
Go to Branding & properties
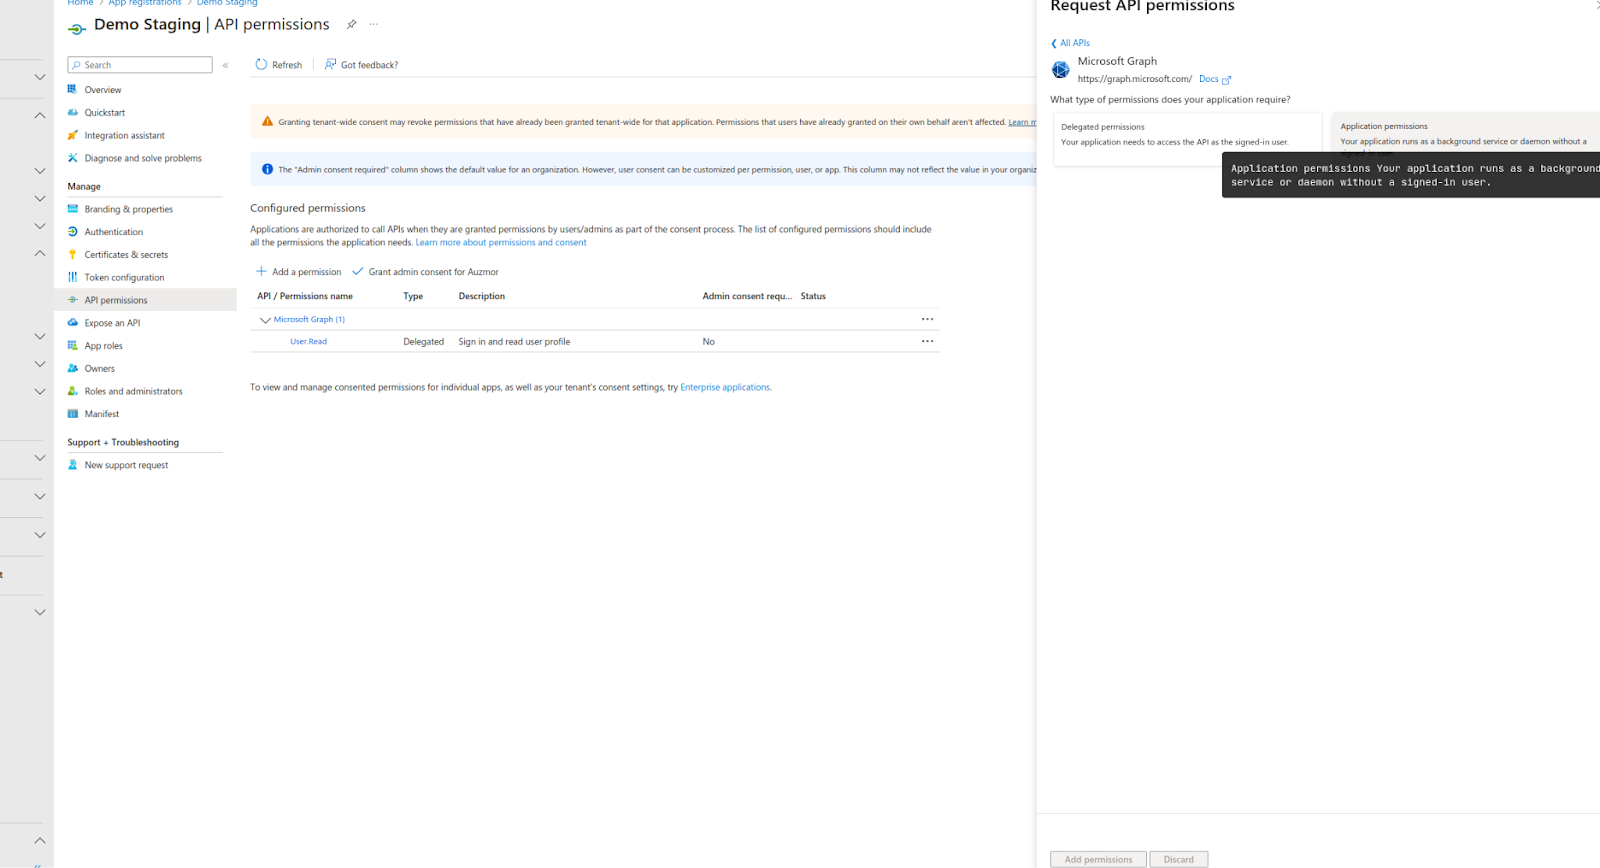[x=128, y=209]
